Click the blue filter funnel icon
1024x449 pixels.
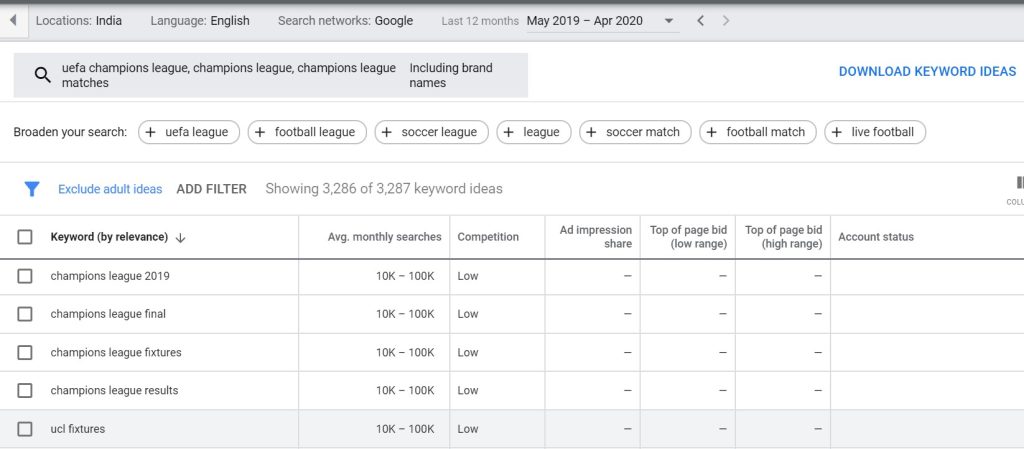pos(32,188)
